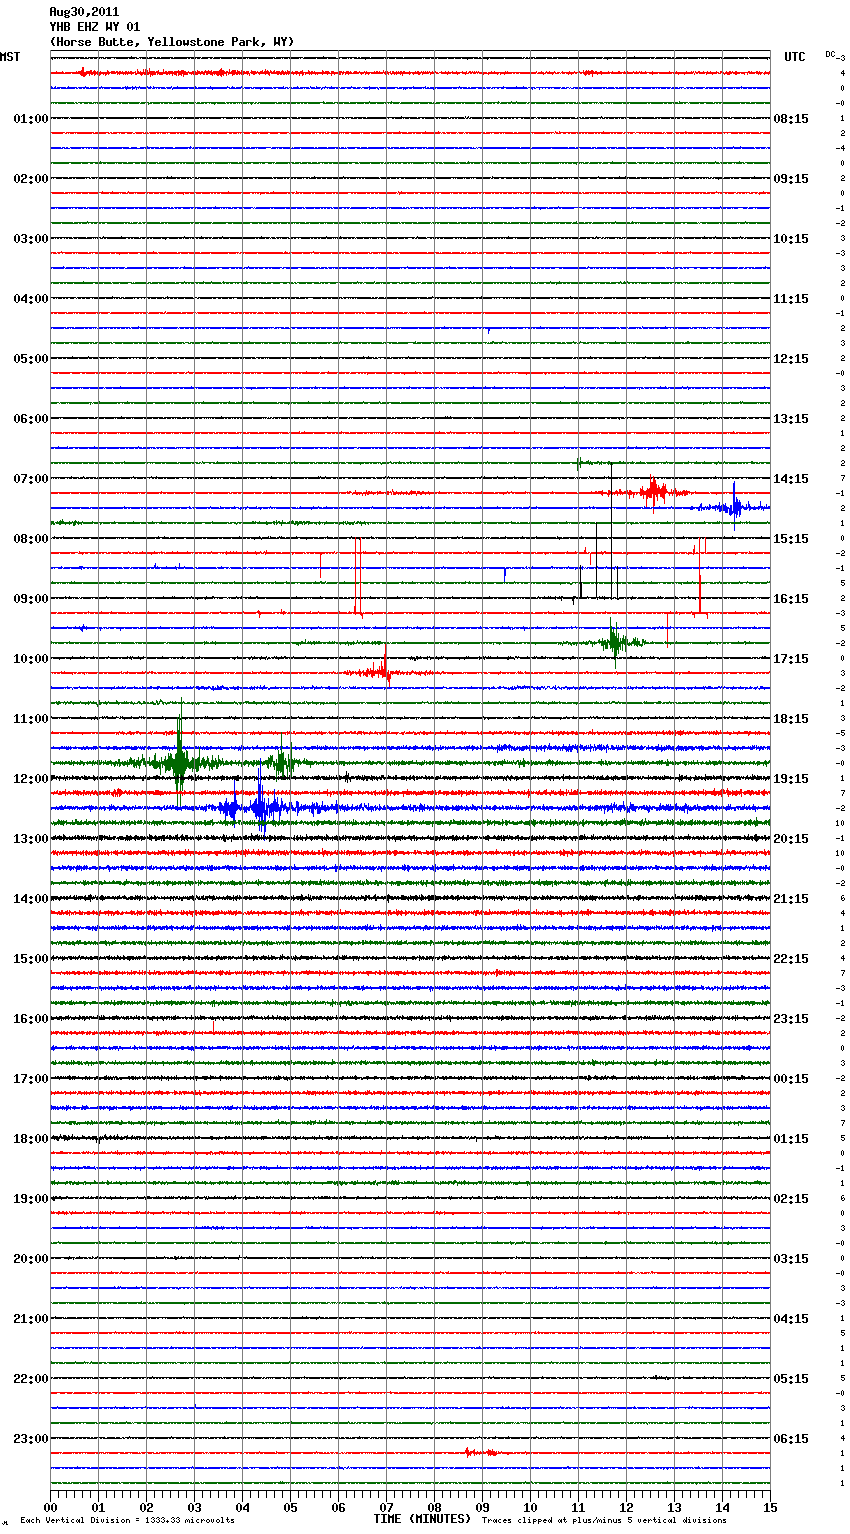Click the Each Vertical Division scale note
The image size is (850, 1534).
point(127,1520)
